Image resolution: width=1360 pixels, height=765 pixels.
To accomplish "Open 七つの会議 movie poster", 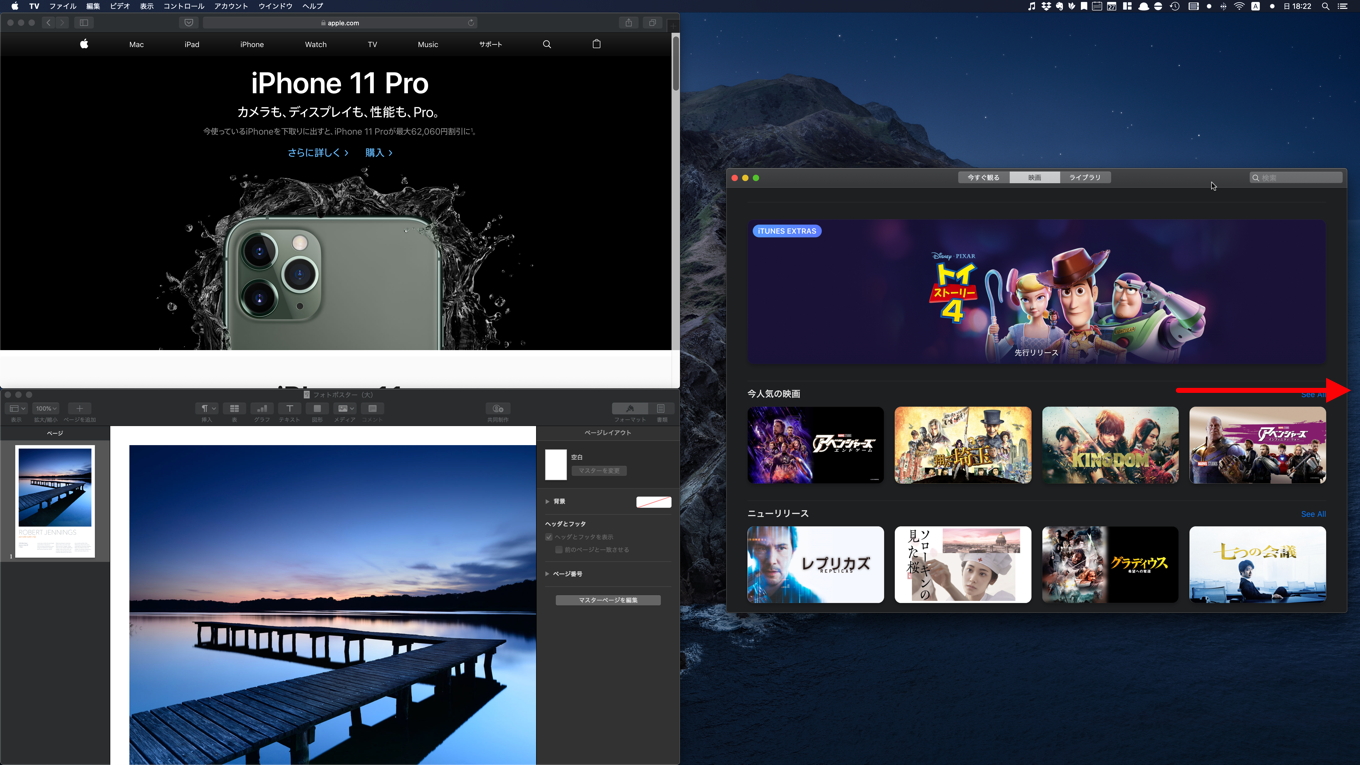I will (1258, 565).
